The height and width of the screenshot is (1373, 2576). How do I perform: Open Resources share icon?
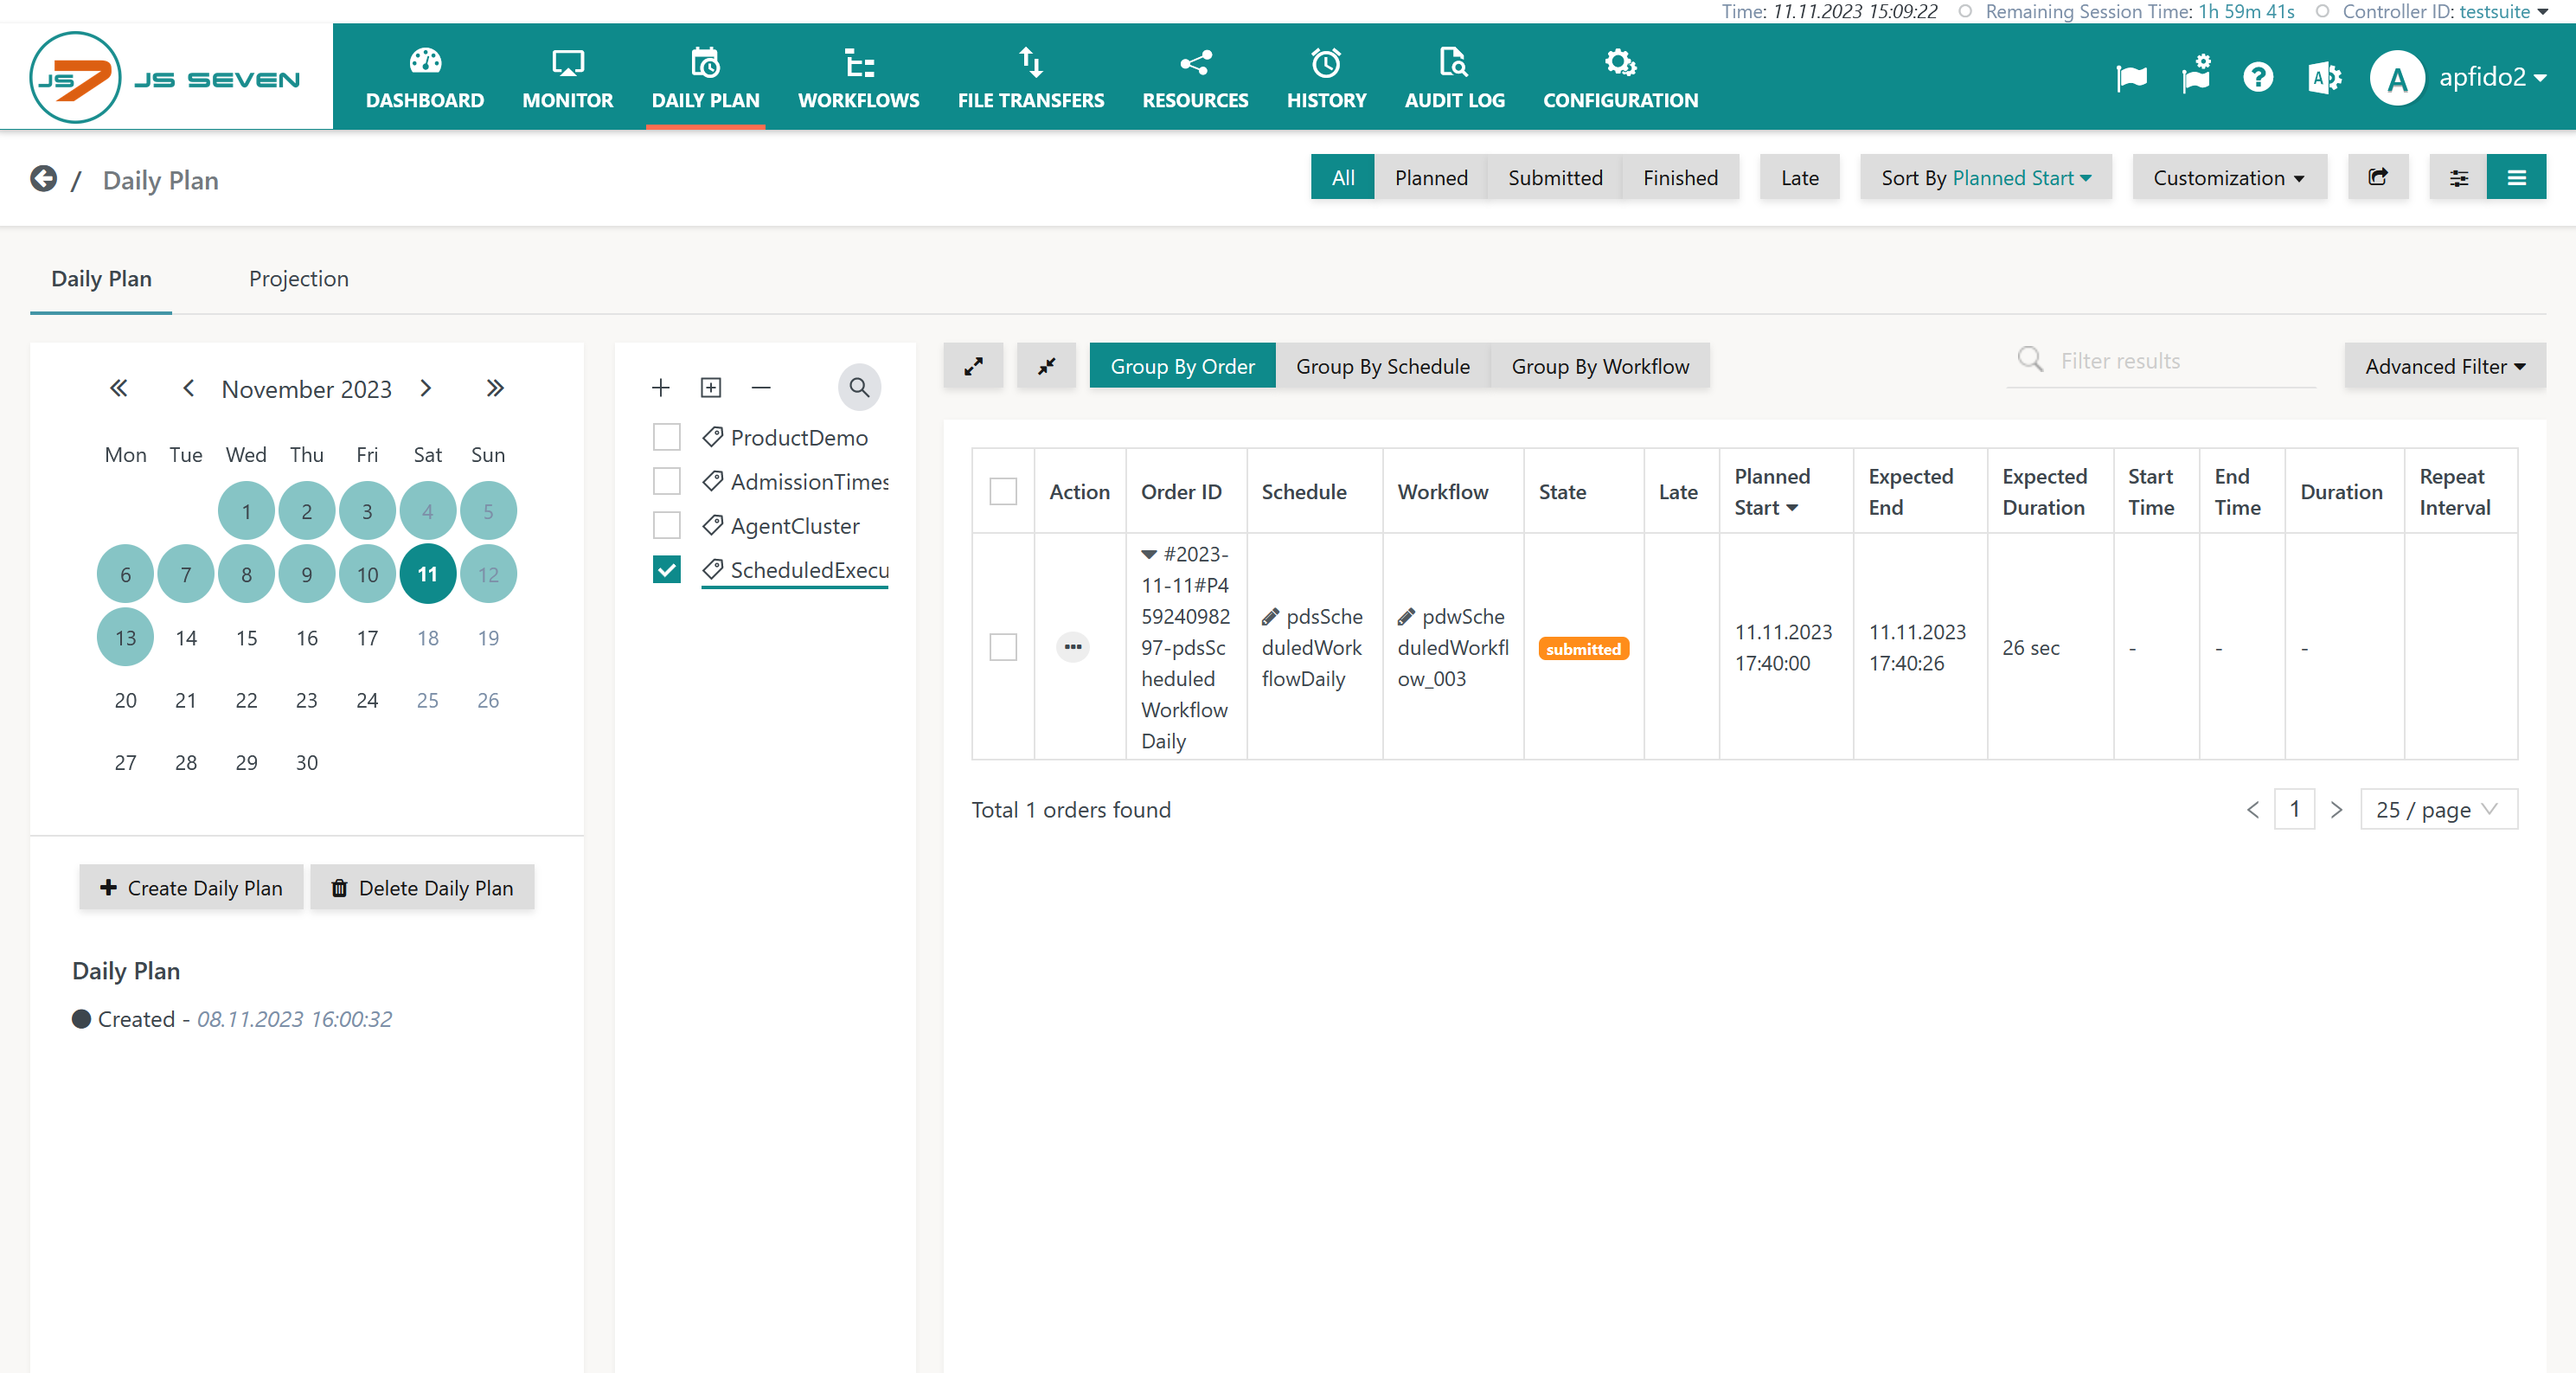pos(1195,62)
